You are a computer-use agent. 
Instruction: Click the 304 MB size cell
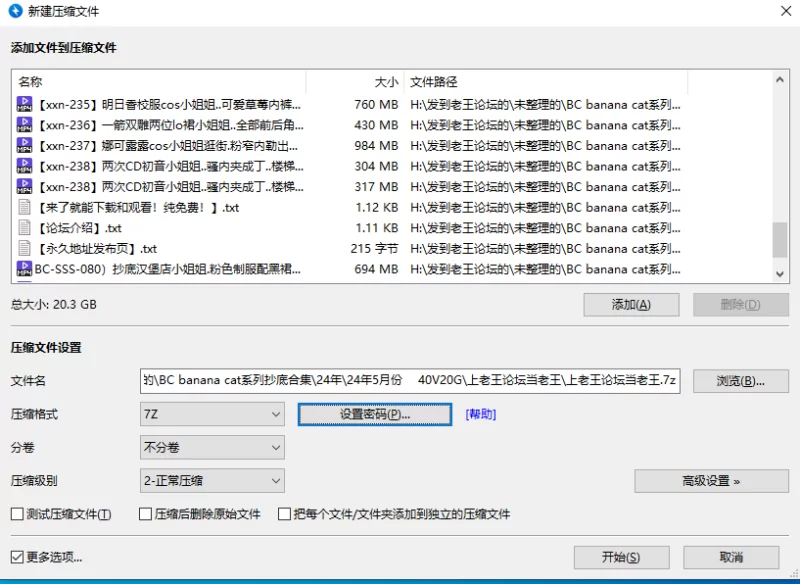(376, 166)
